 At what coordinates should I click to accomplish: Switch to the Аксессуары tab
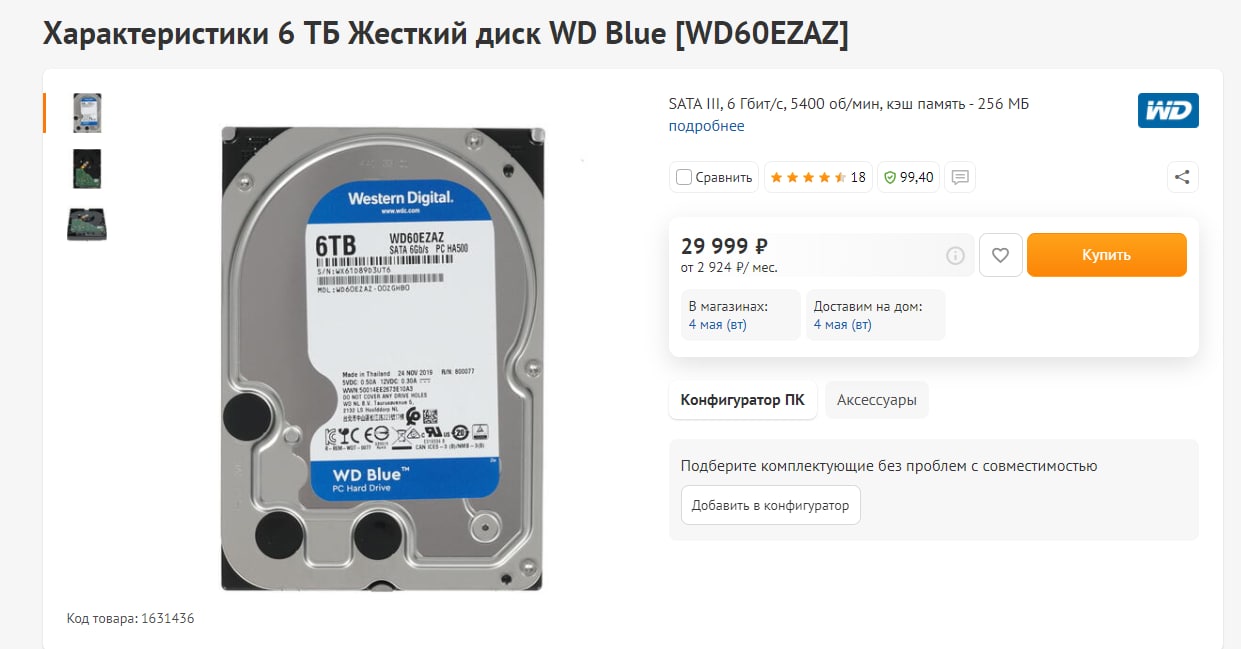point(877,400)
